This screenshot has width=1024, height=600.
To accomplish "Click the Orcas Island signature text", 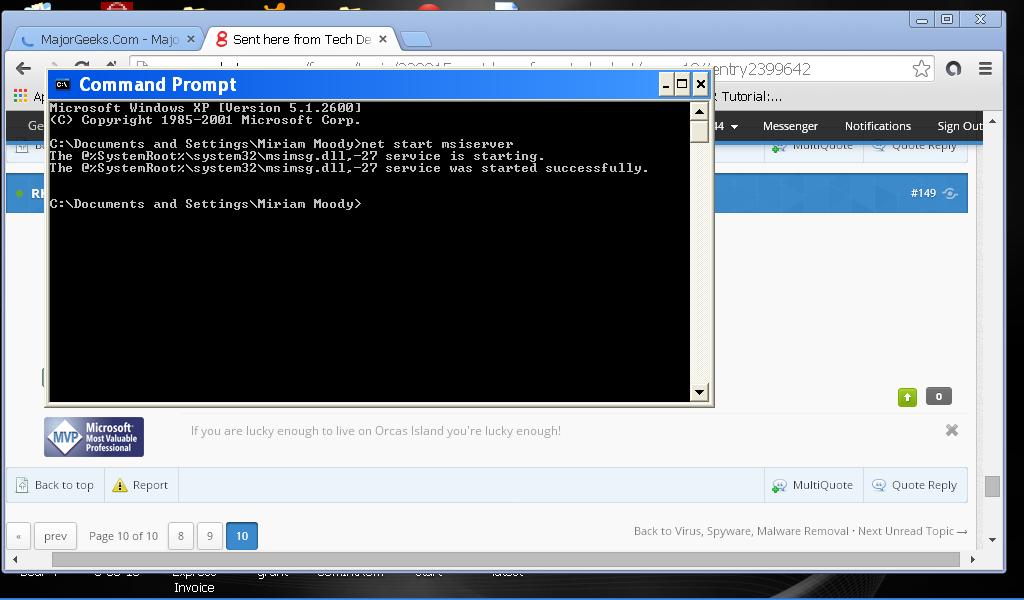I will (376, 431).
